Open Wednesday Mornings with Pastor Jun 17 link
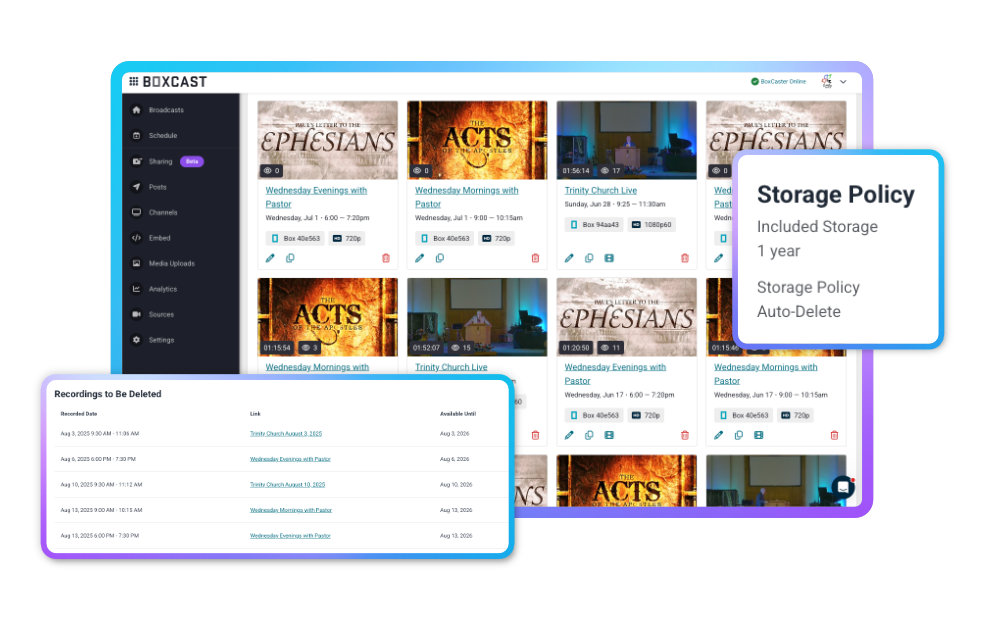Screen dimensions: 984x620 tap(766, 374)
